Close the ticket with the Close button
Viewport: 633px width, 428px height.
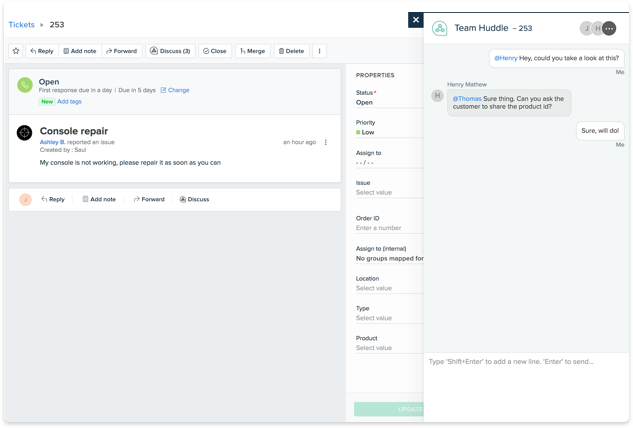[215, 51]
